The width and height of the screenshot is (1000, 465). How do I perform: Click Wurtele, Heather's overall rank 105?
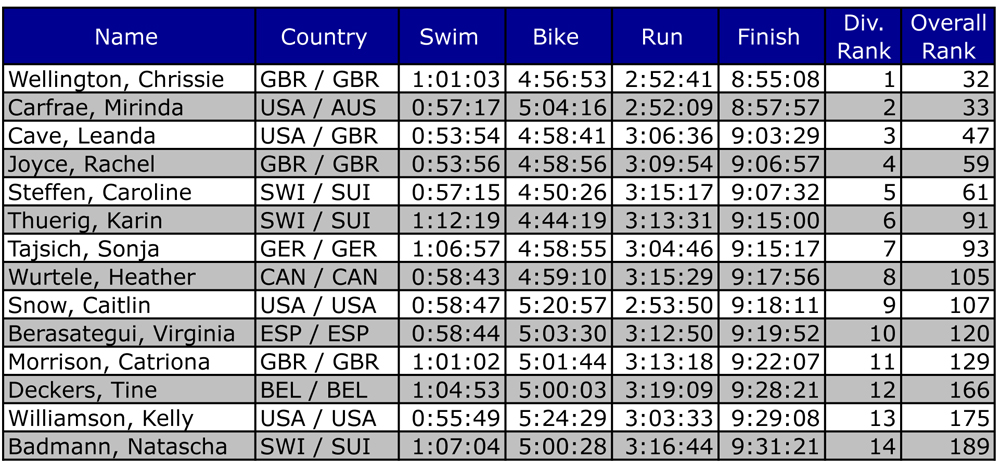[948, 276]
